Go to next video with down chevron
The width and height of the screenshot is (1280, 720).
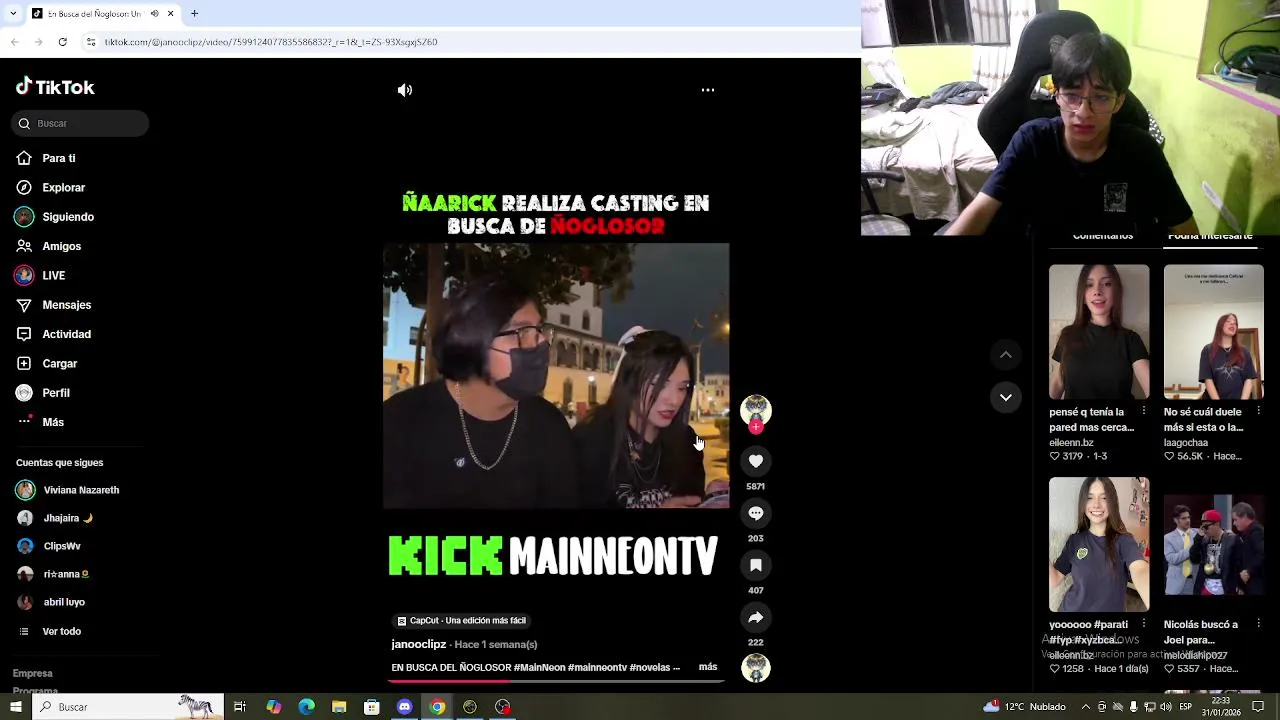pyautogui.click(x=1006, y=397)
